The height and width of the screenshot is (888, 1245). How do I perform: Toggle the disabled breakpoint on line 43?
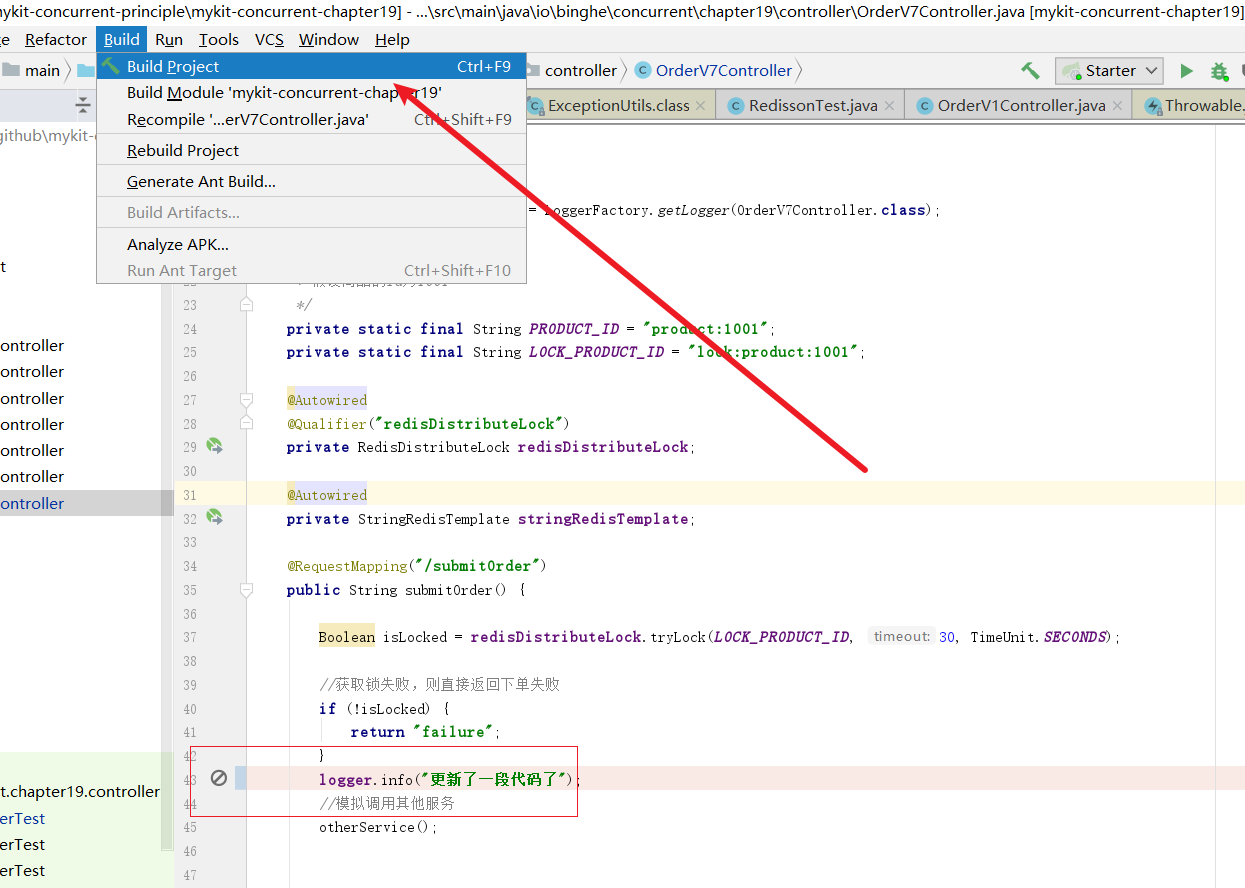[x=219, y=778]
